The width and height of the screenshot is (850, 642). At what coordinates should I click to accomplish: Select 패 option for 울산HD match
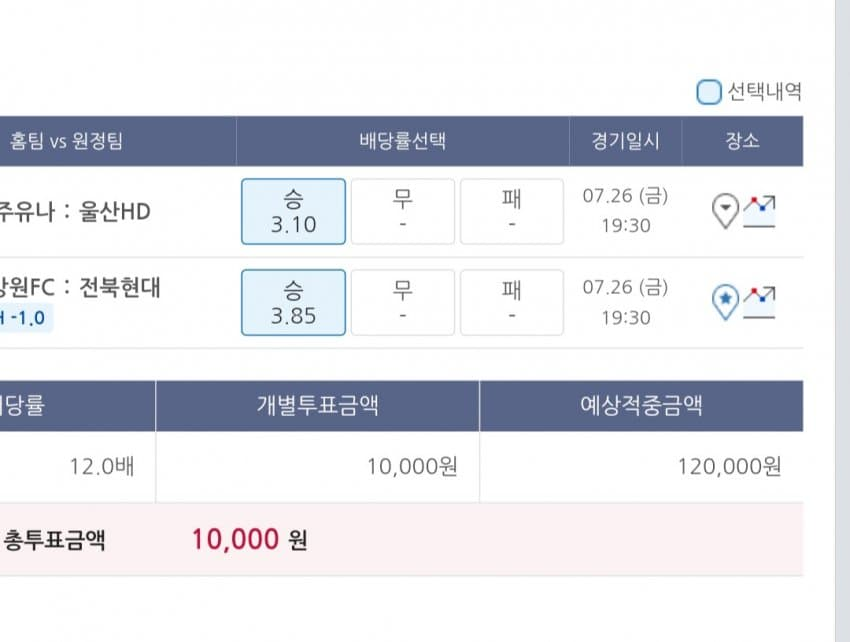pyautogui.click(x=512, y=211)
